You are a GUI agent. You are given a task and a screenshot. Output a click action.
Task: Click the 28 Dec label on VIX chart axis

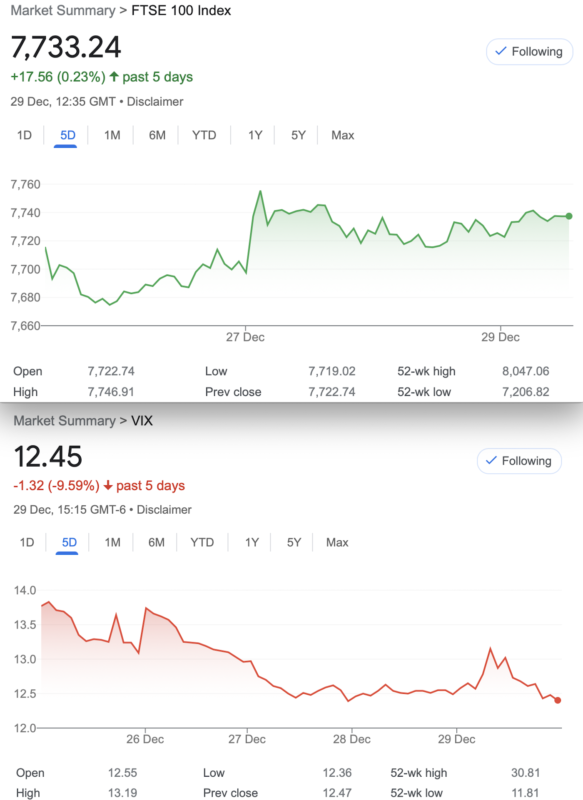pyautogui.click(x=352, y=739)
